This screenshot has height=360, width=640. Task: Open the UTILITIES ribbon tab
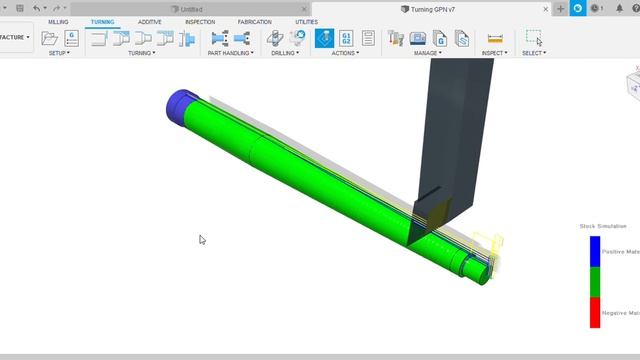[307, 22]
